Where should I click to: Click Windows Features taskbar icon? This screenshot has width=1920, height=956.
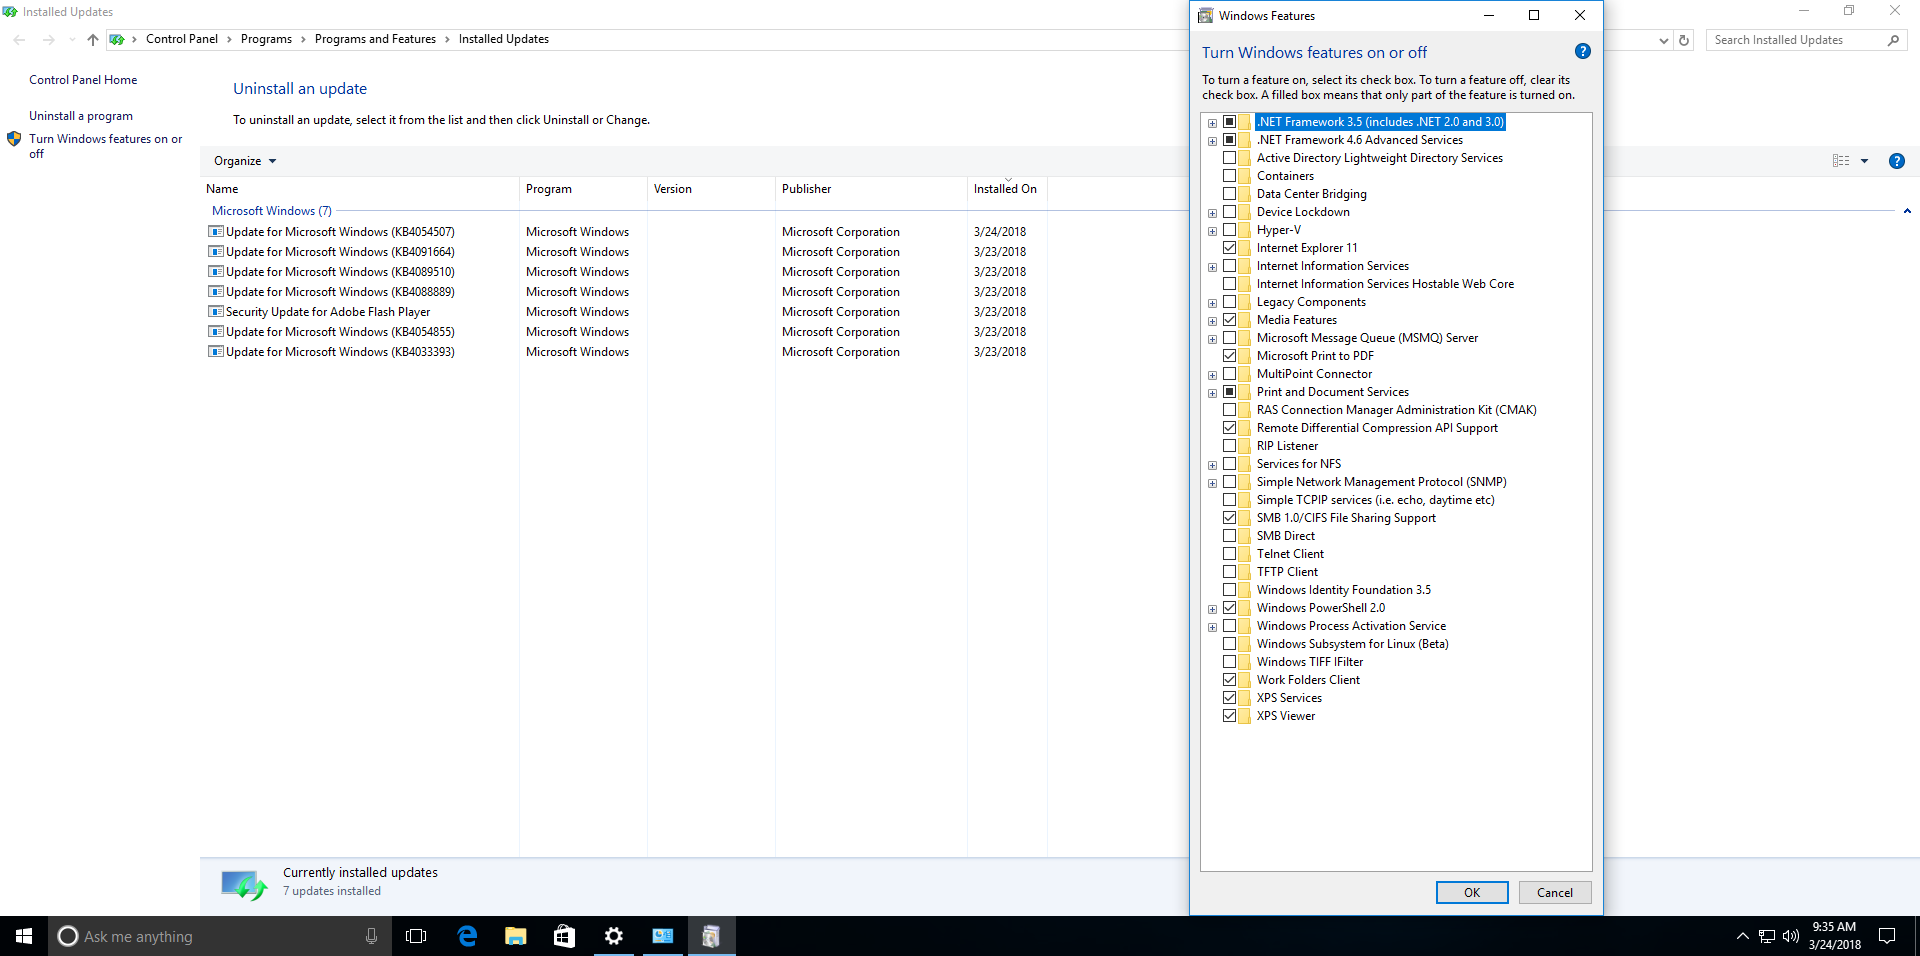tap(711, 936)
